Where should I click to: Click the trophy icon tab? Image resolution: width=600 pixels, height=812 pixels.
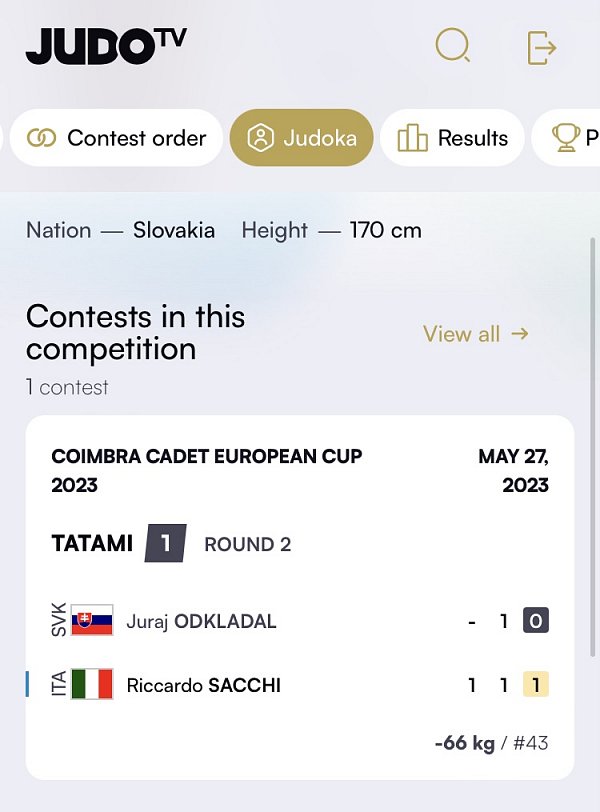point(566,138)
